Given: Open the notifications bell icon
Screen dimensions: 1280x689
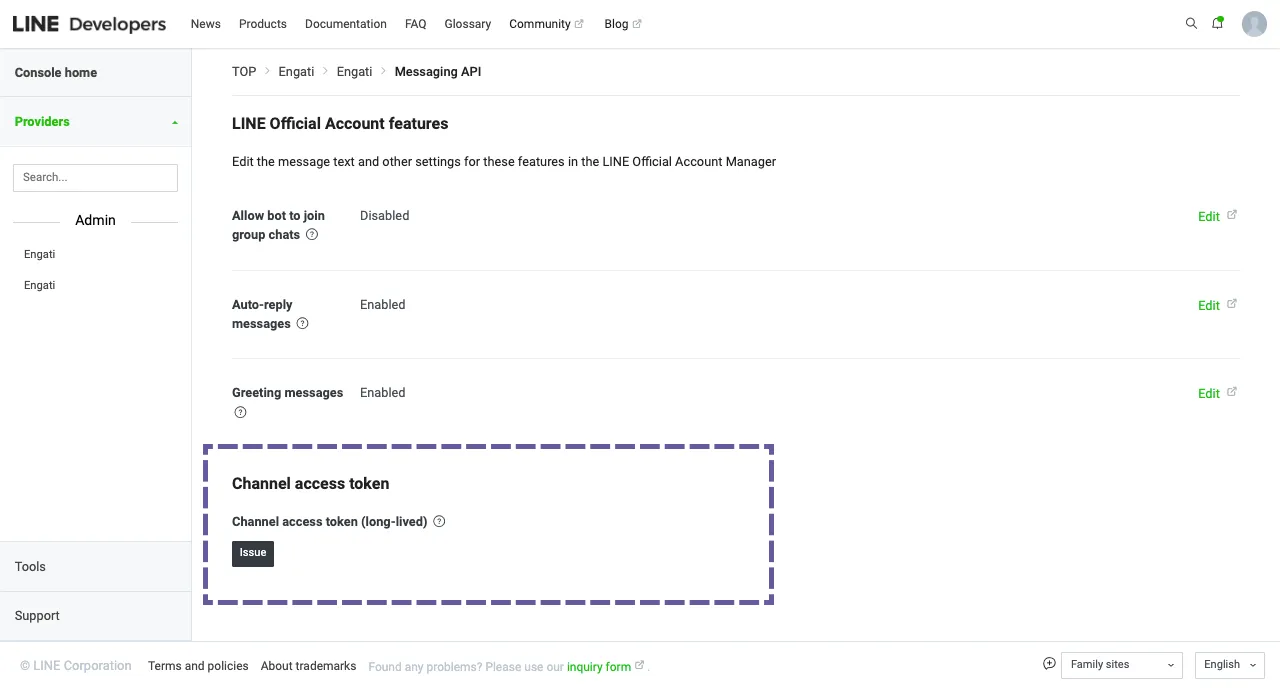Looking at the screenshot, I should click(x=1217, y=23).
